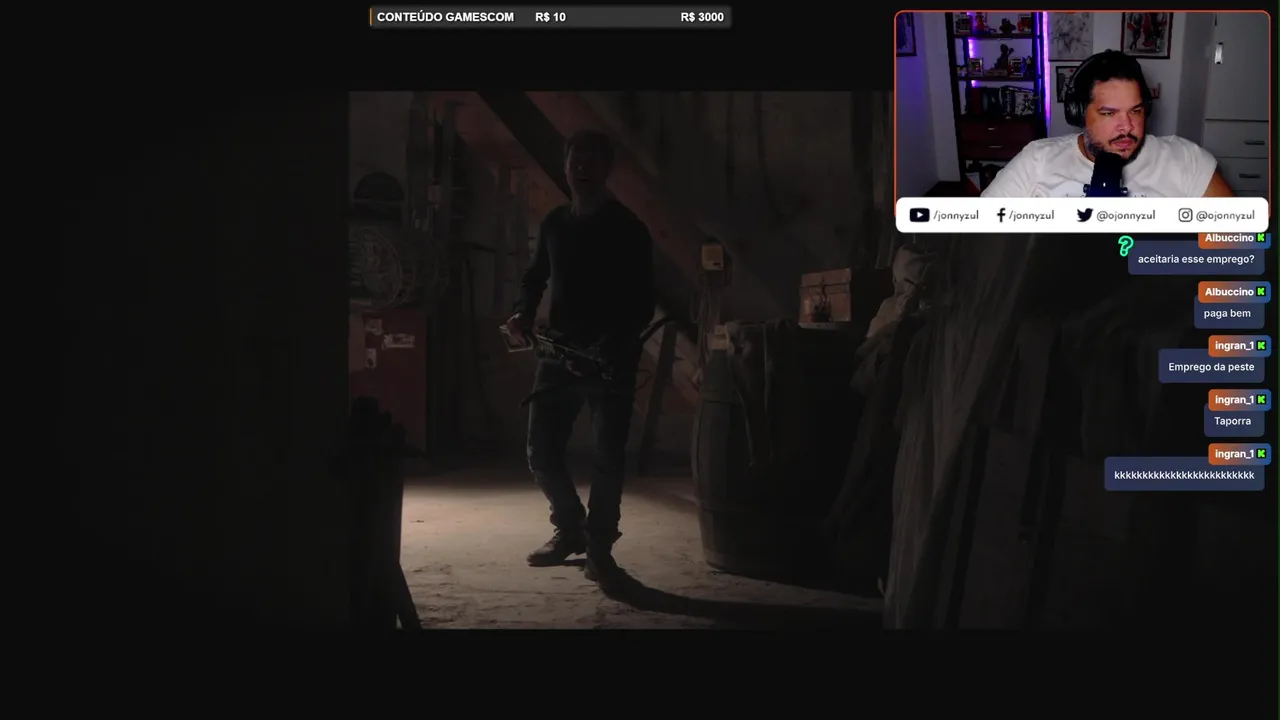
Task: Select chat message 'aceitaria esse emprego?'
Action: 1196,259
